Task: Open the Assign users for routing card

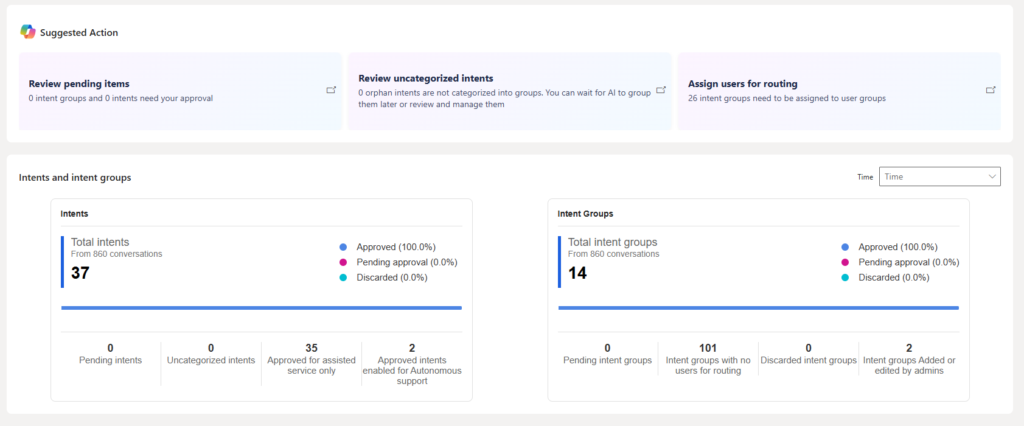Action: click(x=839, y=91)
